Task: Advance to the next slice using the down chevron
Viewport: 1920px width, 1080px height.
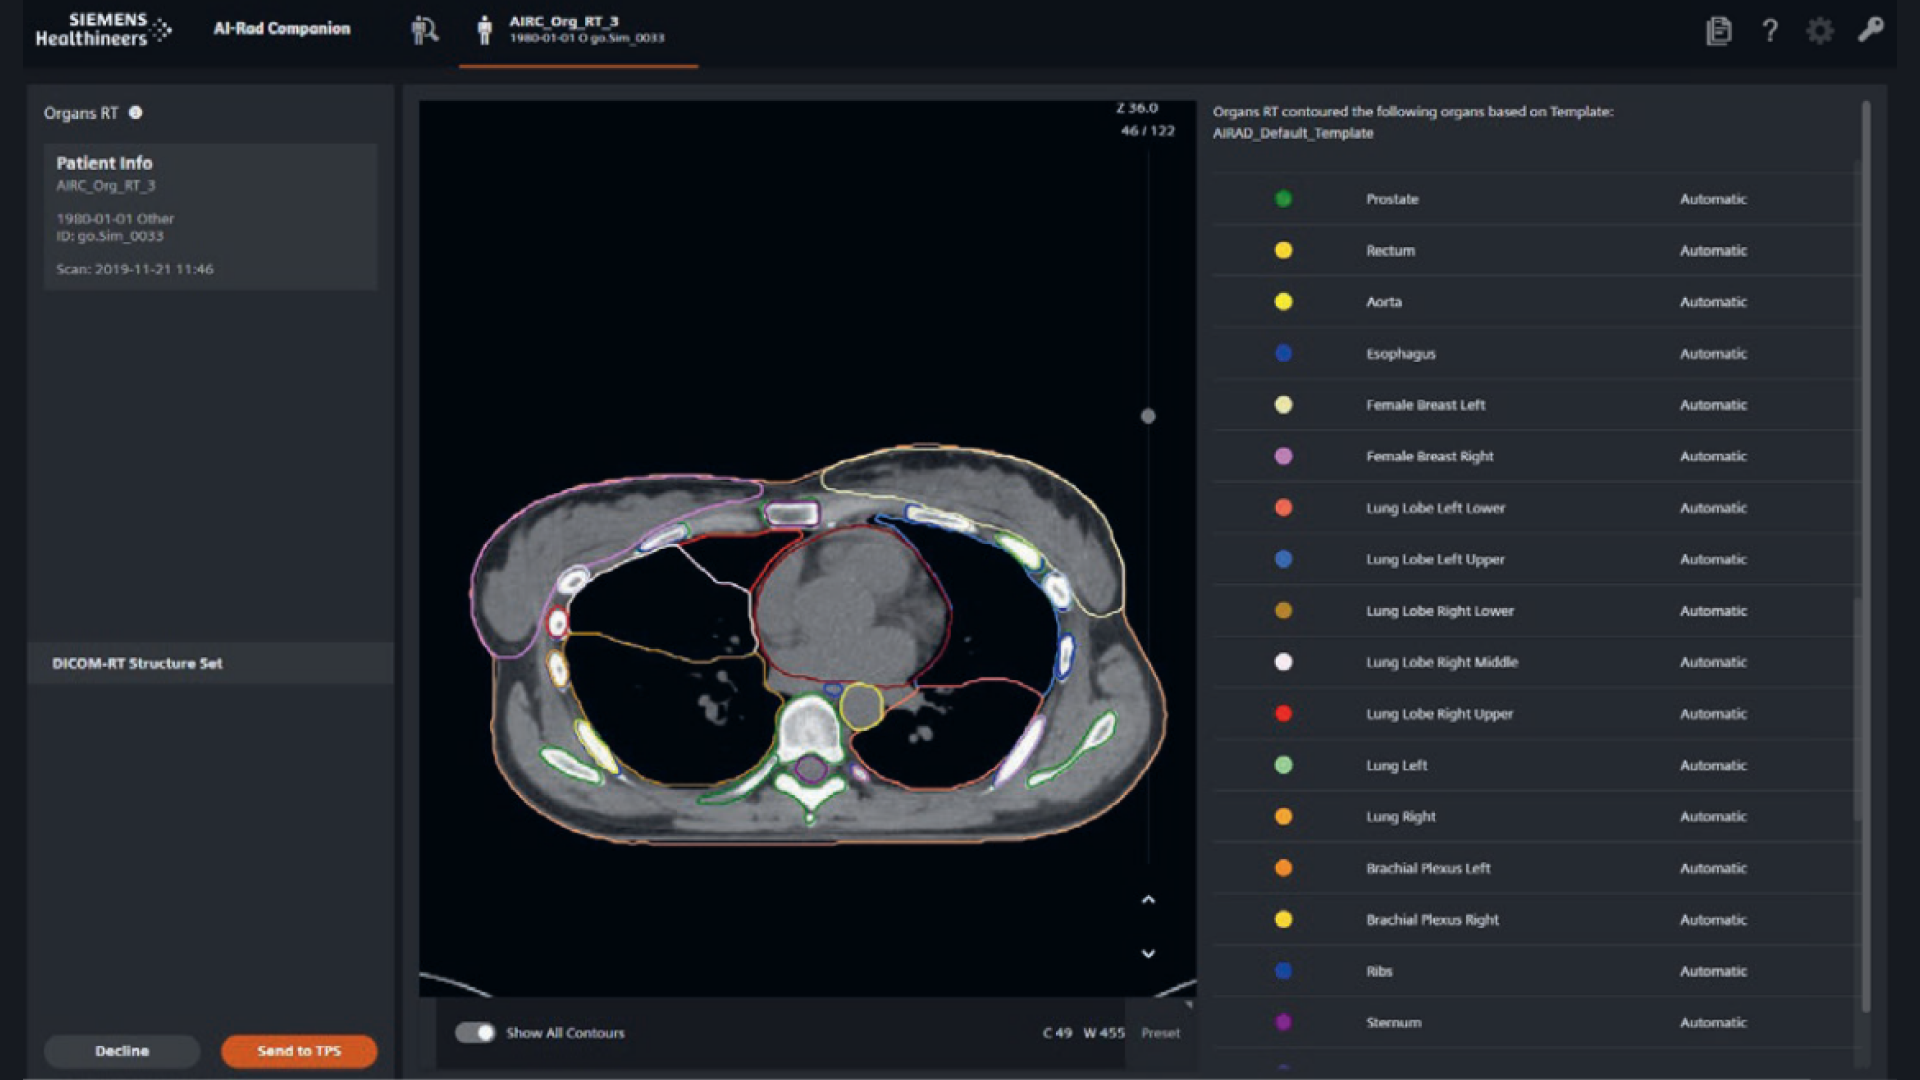Action: (x=1148, y=953)
